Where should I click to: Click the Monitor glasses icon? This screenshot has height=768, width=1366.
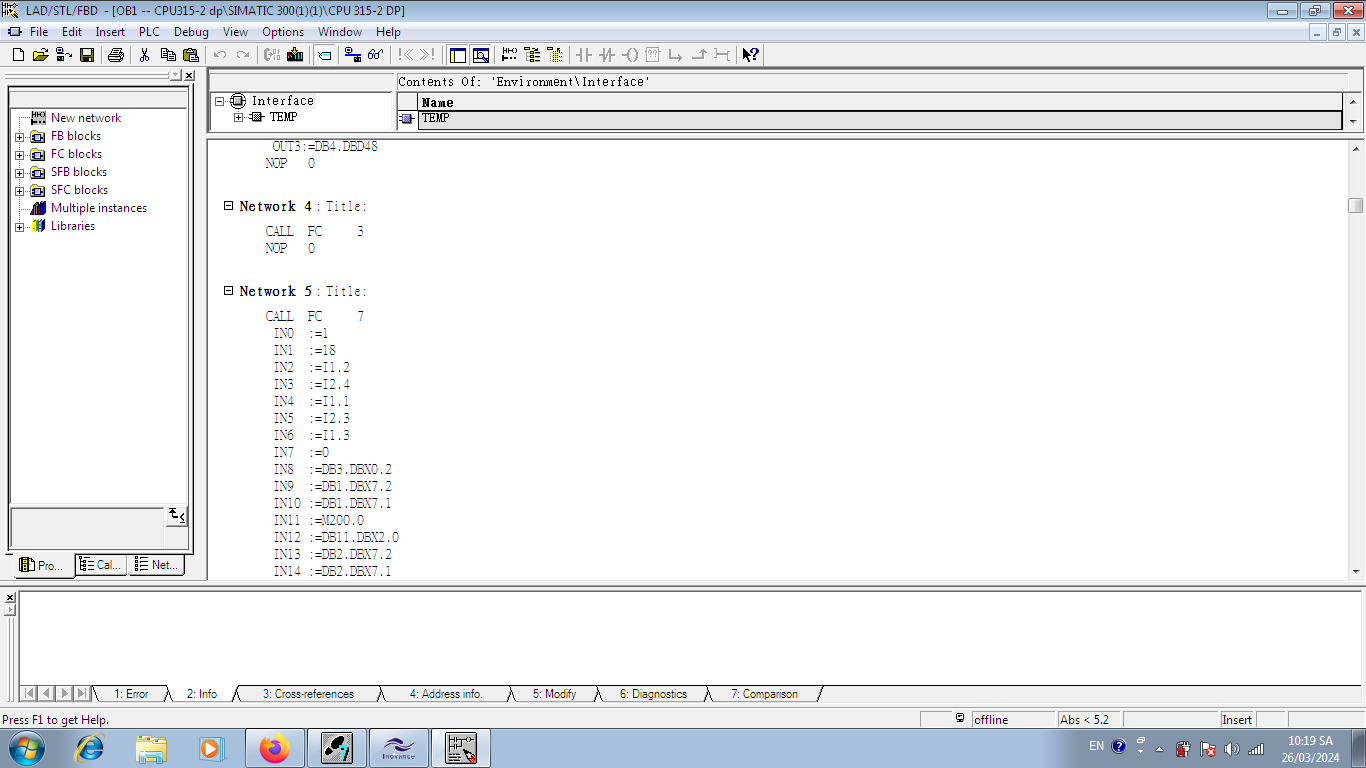click(x=375, y=55)
